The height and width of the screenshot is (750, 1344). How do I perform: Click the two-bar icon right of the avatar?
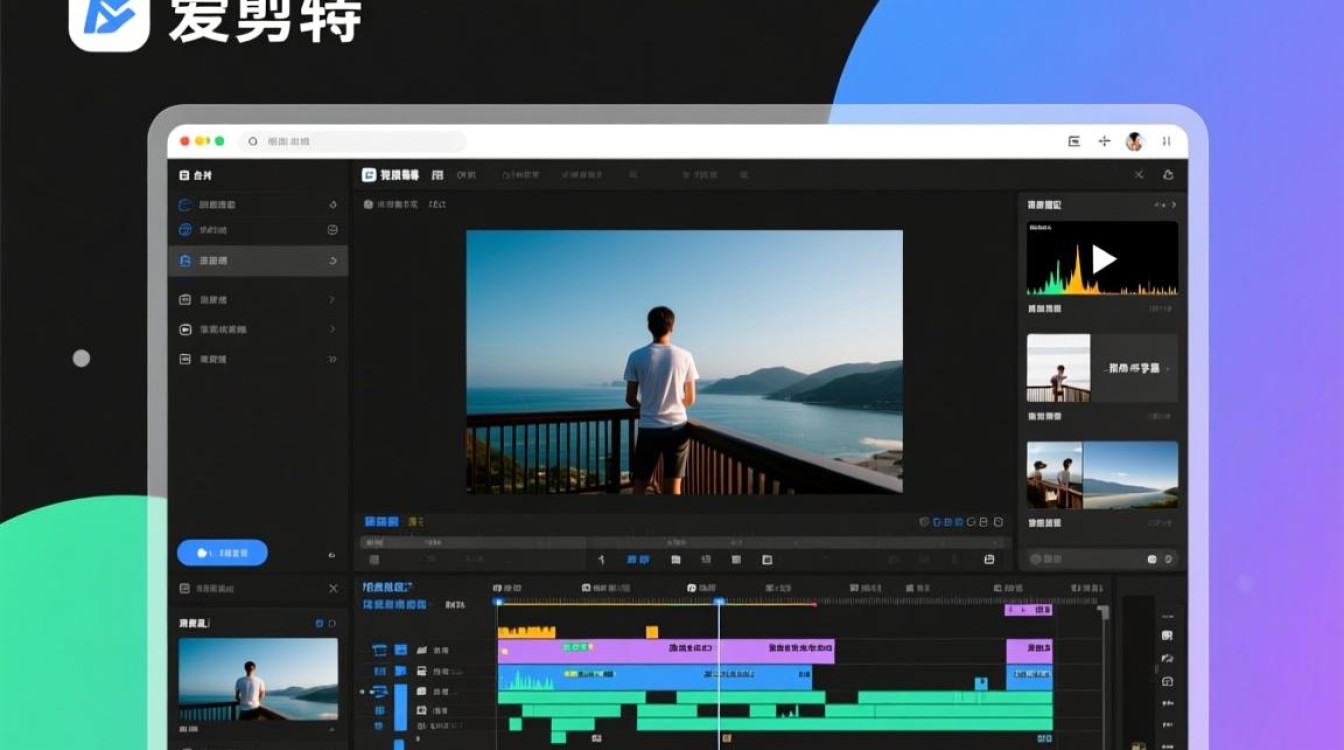(1166, 142)
